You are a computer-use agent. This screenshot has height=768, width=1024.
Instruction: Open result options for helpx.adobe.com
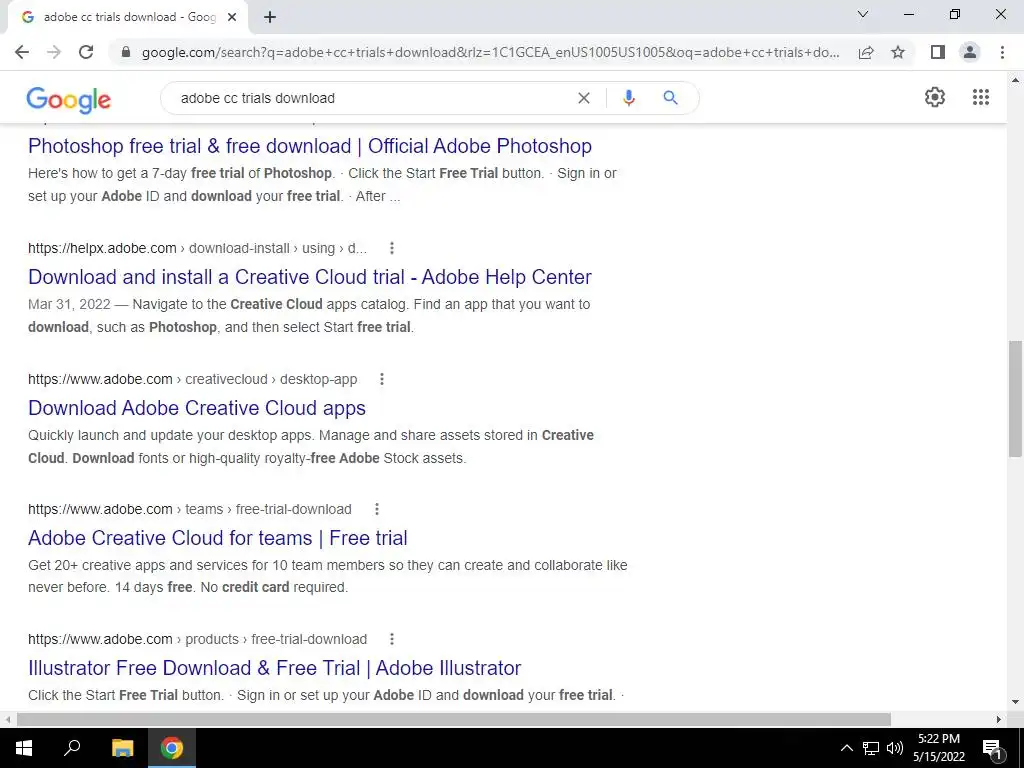point(392,248)
